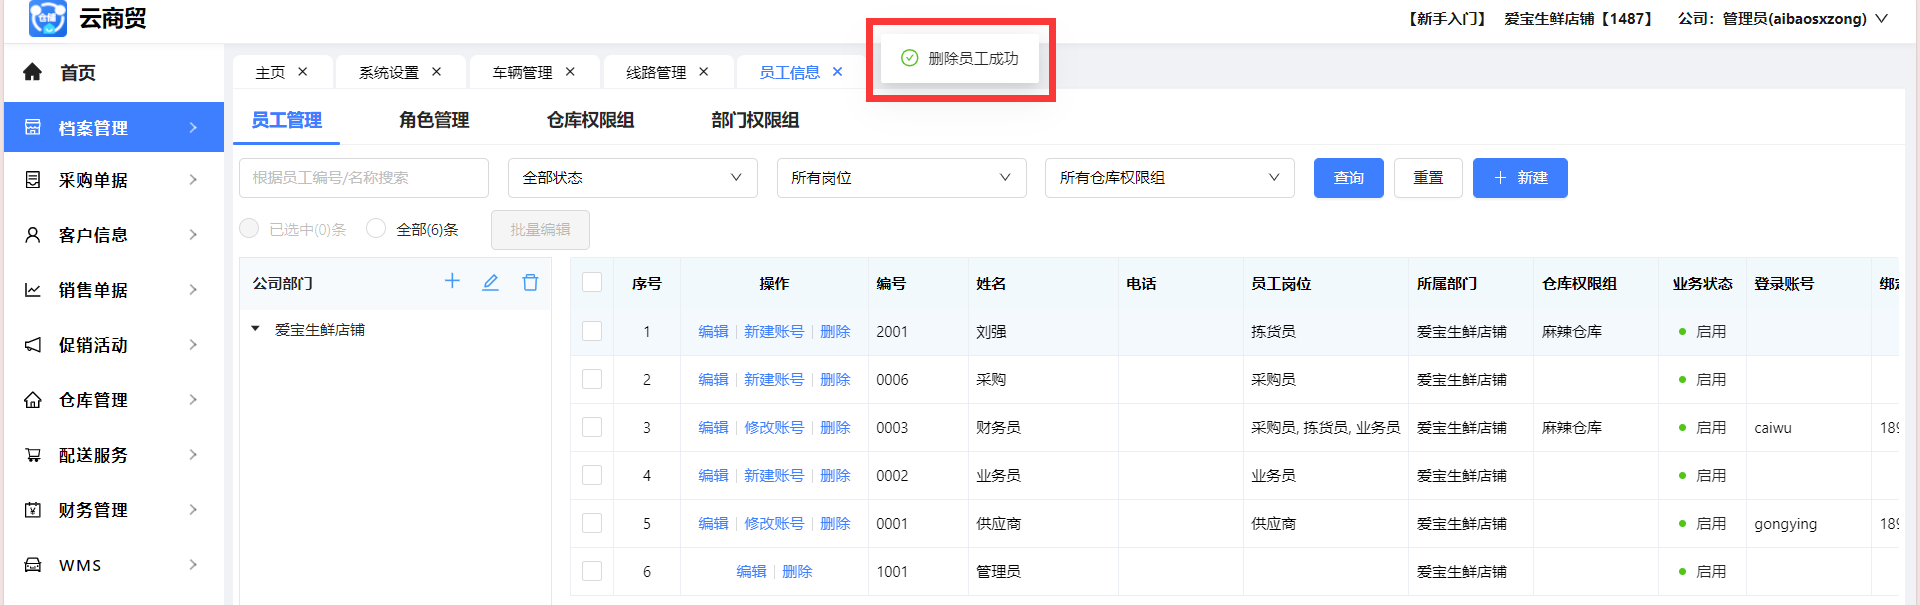Toggle the select-all checkbox in table header

tap(592, 283)
